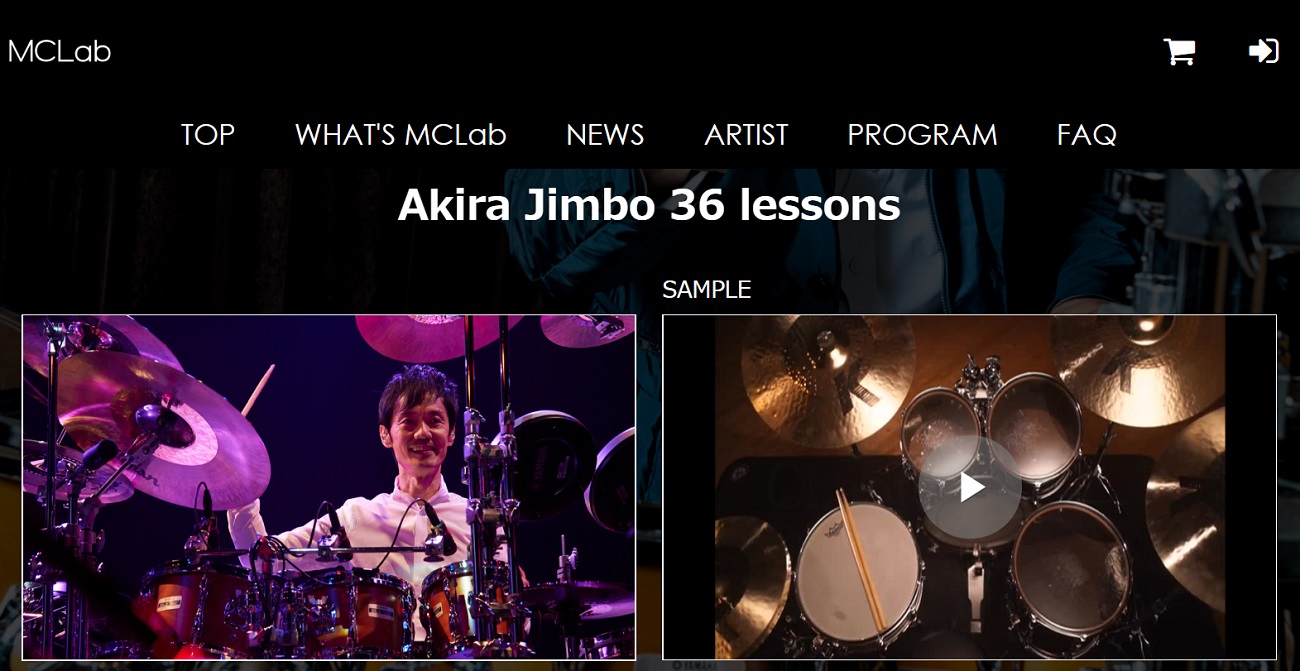Image resolution: width=1300 pixels, height=671 pixels.
Task: Select NEWS in the navigation bar
Action: point(605,135)
